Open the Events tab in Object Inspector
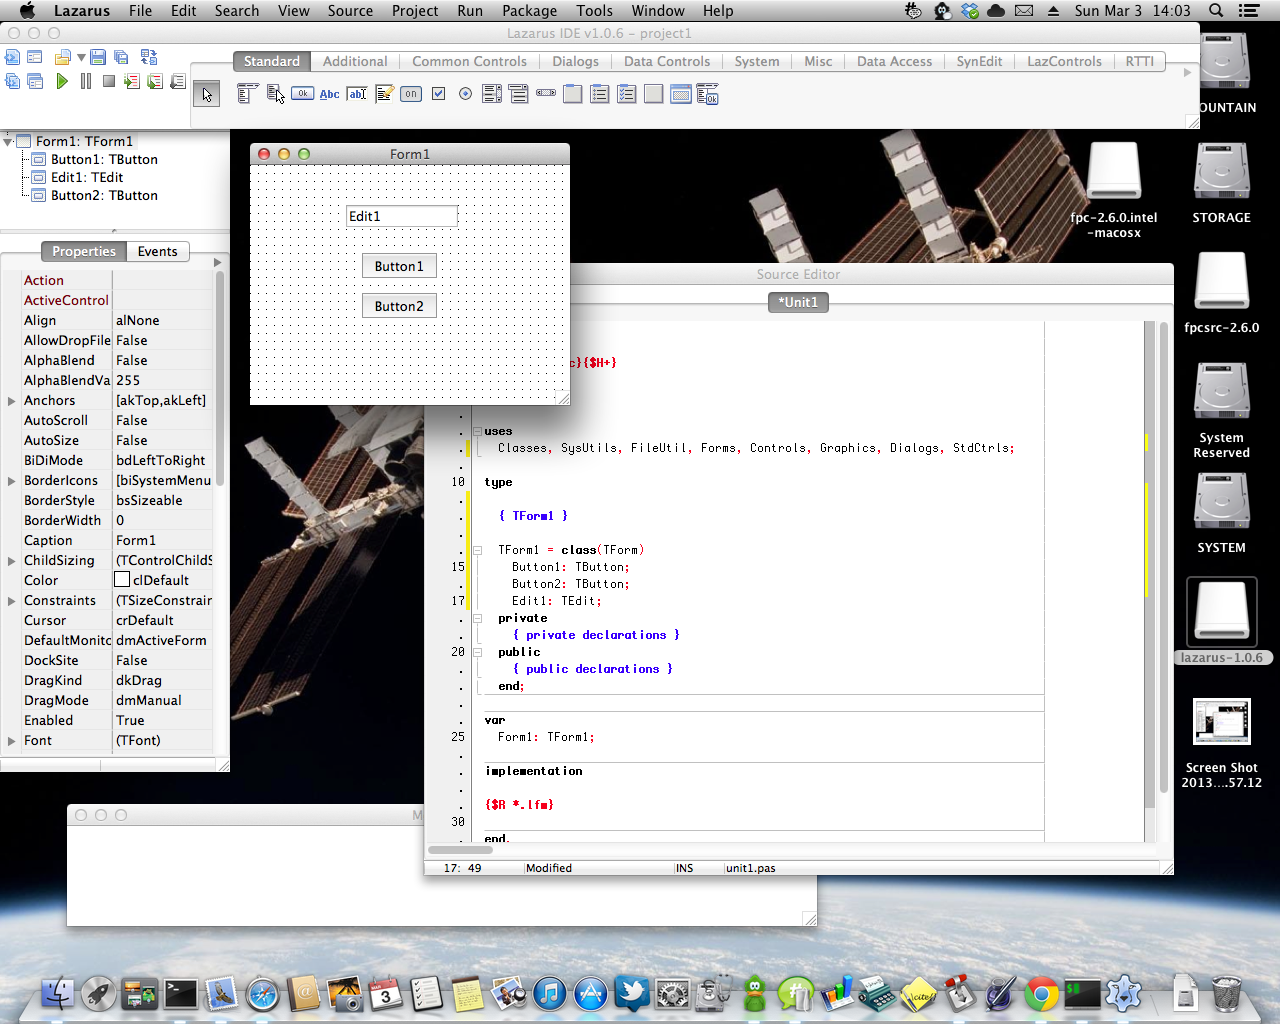Image resolution: width=1280 pixels, height=1024 pixels. pos(157,251)
